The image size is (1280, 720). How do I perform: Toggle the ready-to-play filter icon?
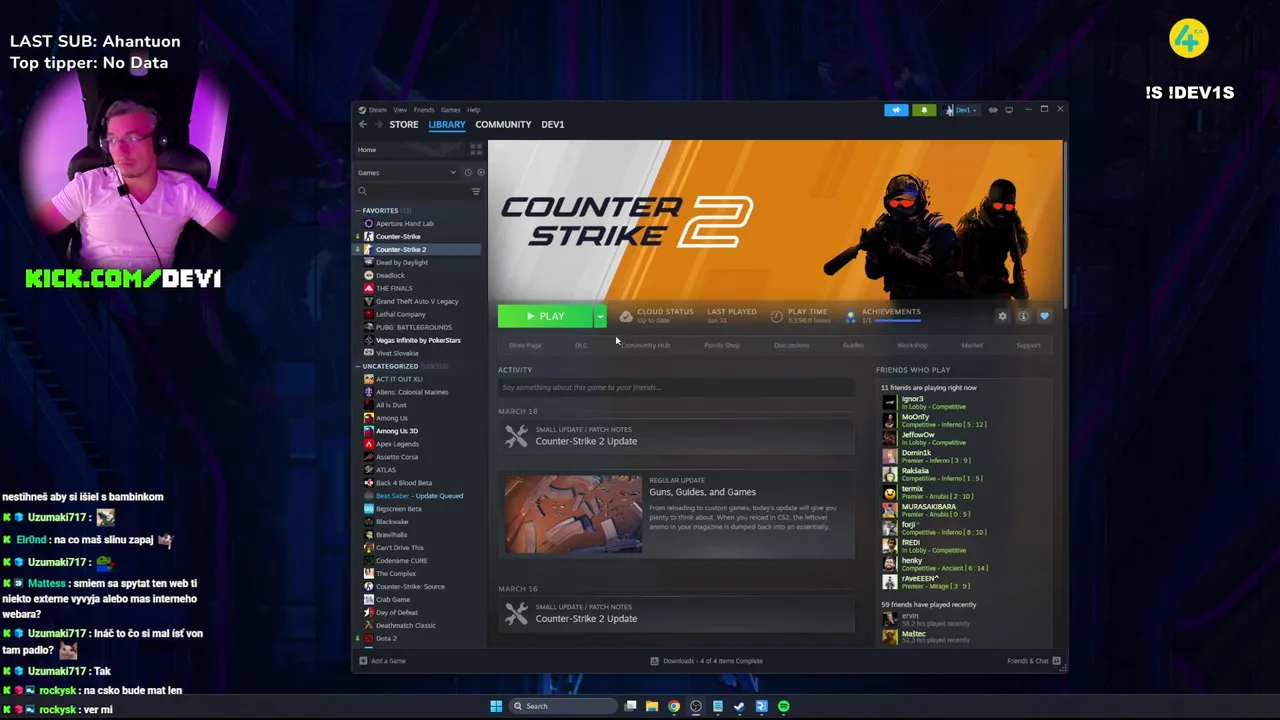480,173
